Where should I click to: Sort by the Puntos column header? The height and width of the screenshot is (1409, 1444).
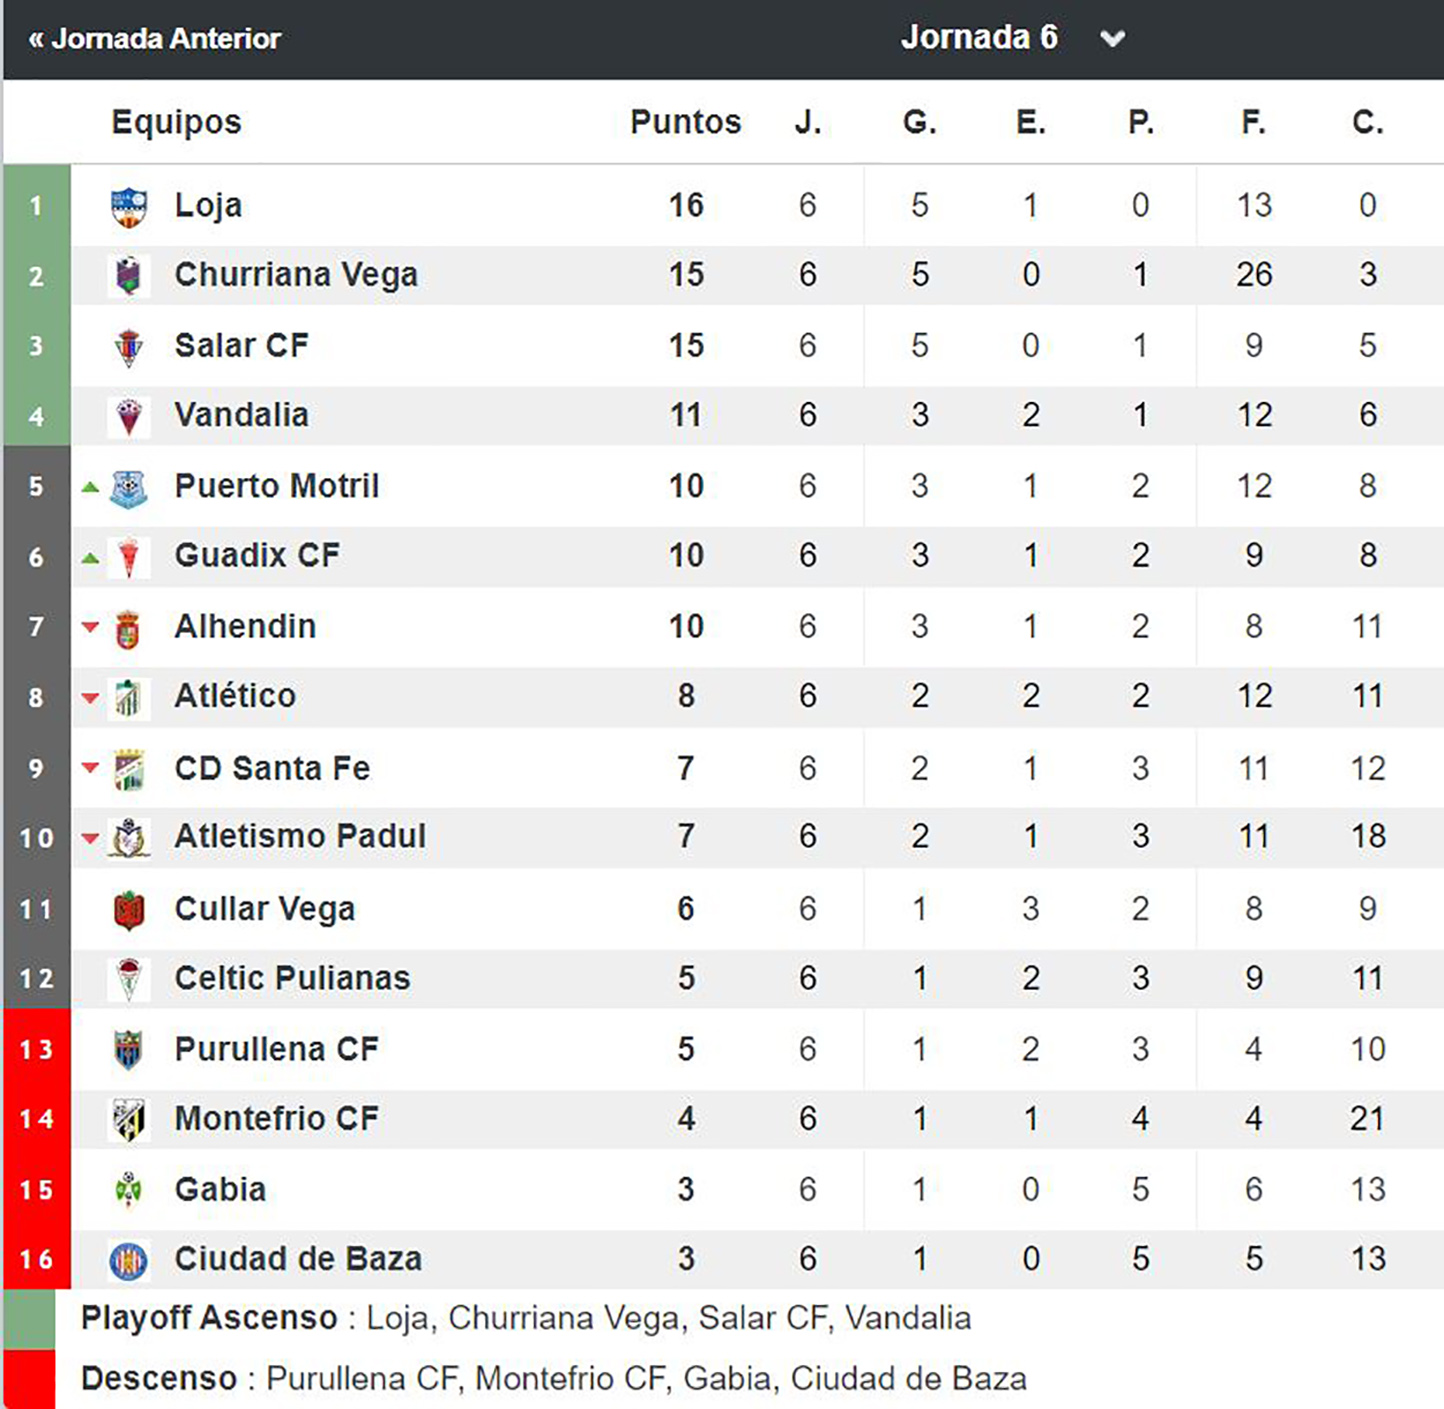click(685, 122)
